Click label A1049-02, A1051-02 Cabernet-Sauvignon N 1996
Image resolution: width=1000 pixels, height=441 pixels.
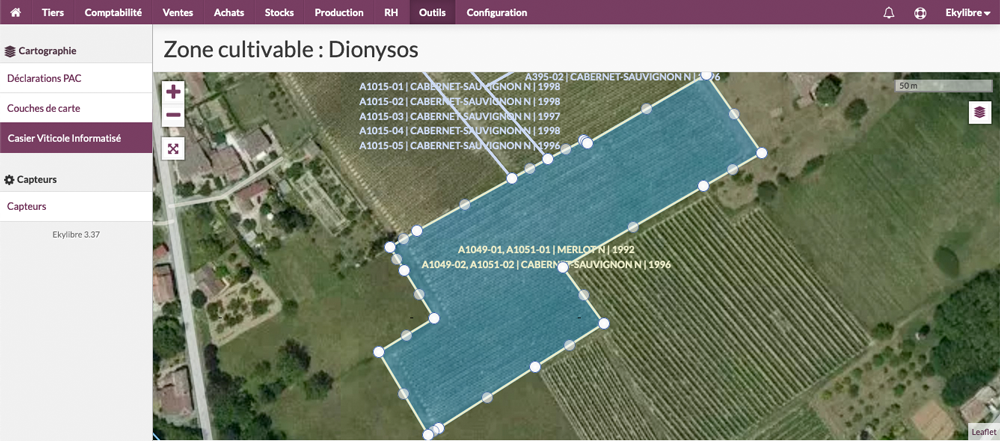point(547,264)
